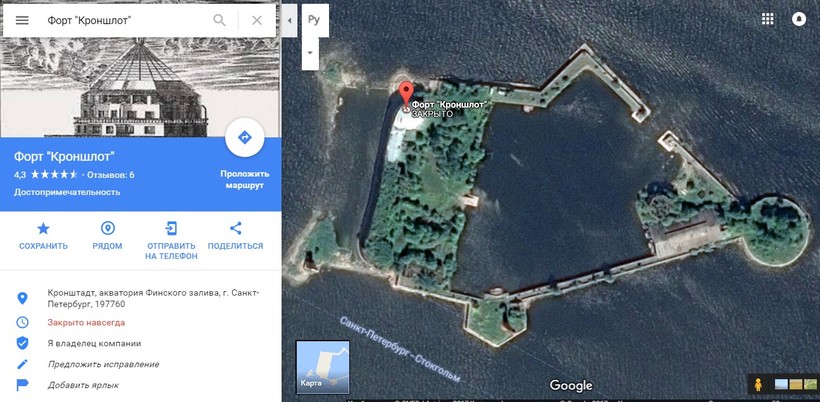Click Предложить исправление link
Image resolution: width=820 pixels, height=402 pixels.
(x=103, y=364)
